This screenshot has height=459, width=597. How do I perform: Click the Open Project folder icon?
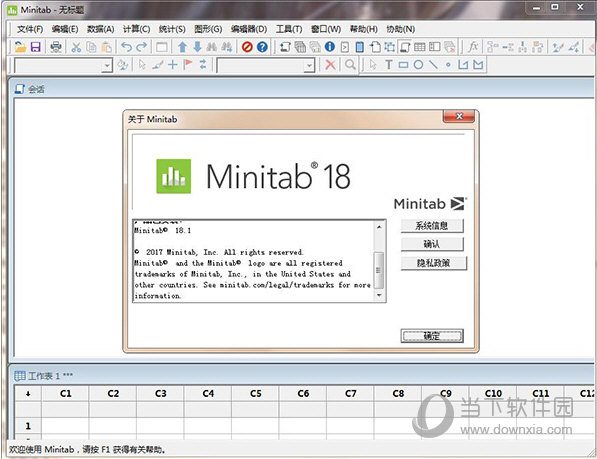point(20,47)
